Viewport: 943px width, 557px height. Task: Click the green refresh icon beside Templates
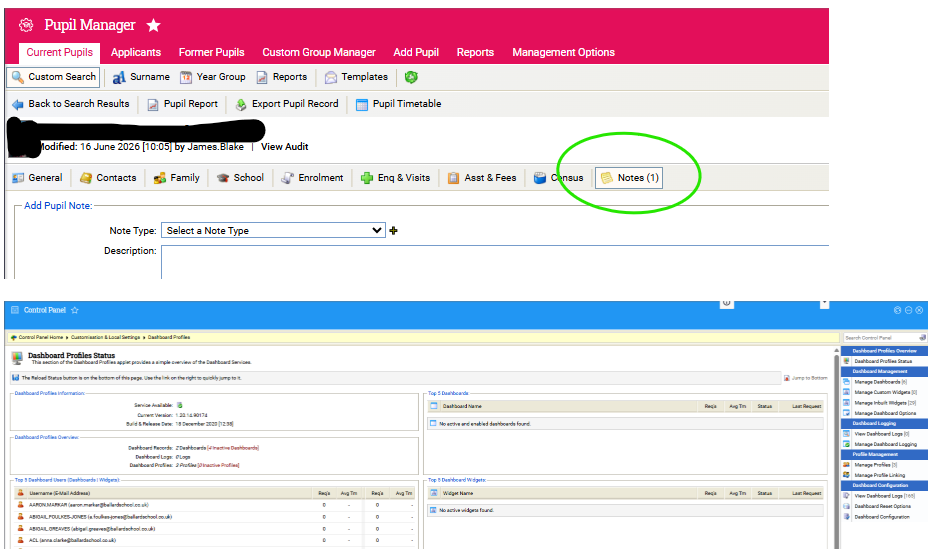coord(411,77)
